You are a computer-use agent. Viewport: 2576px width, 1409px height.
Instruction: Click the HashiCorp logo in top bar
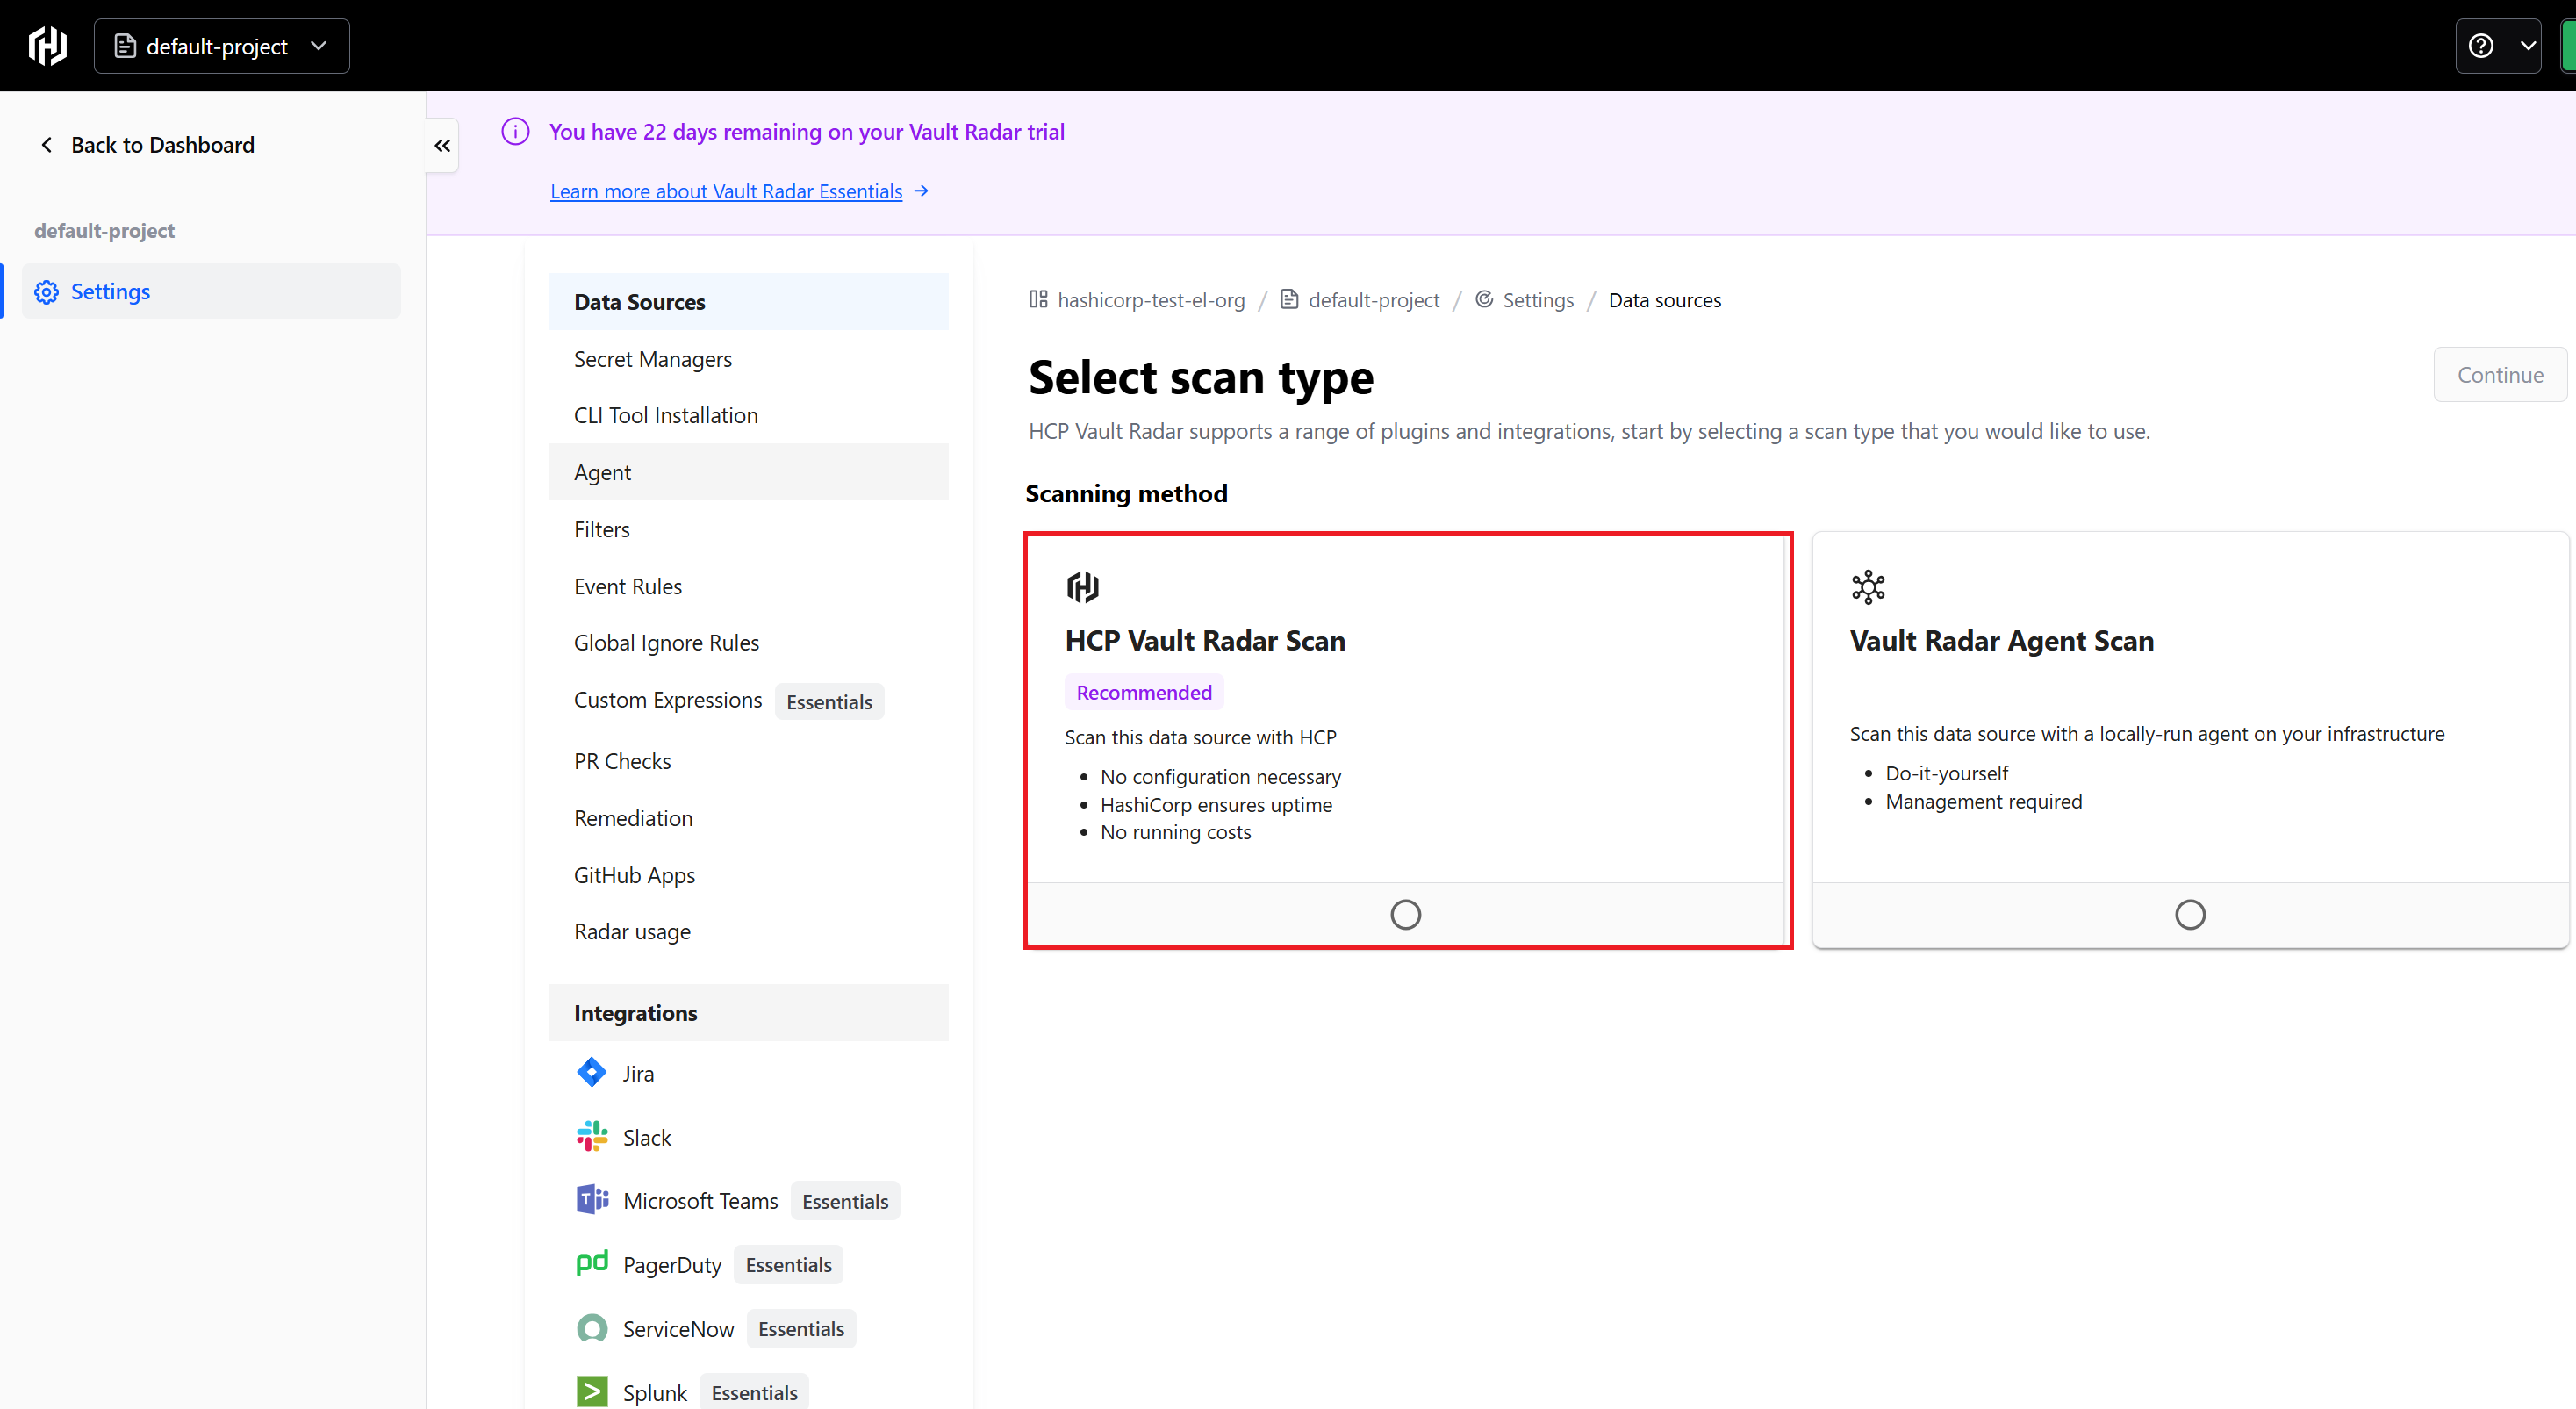coord(47,45)
